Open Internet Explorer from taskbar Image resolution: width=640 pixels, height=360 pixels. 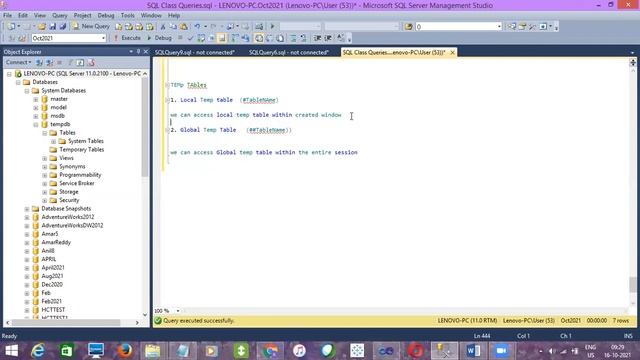pos(38,351)
